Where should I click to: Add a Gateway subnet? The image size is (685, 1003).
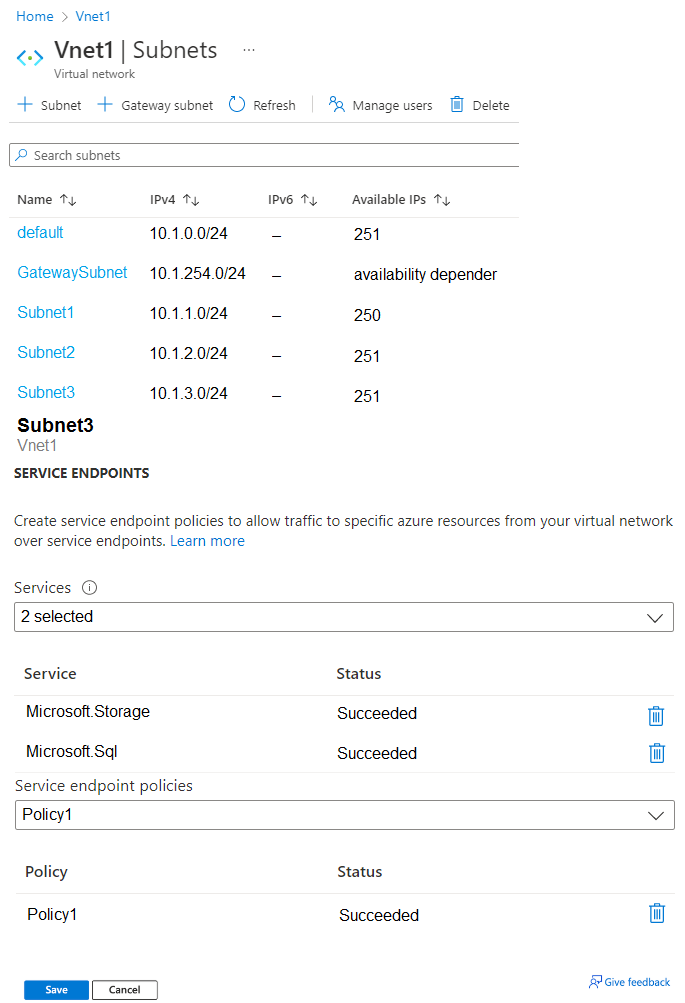pos(155,105)
